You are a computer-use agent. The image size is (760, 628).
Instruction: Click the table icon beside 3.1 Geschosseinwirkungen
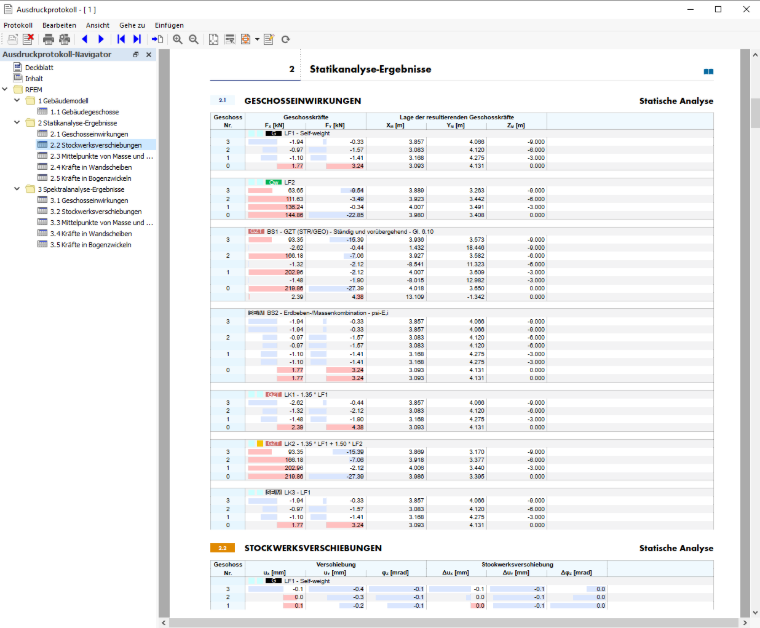click(x=42, y=200)
